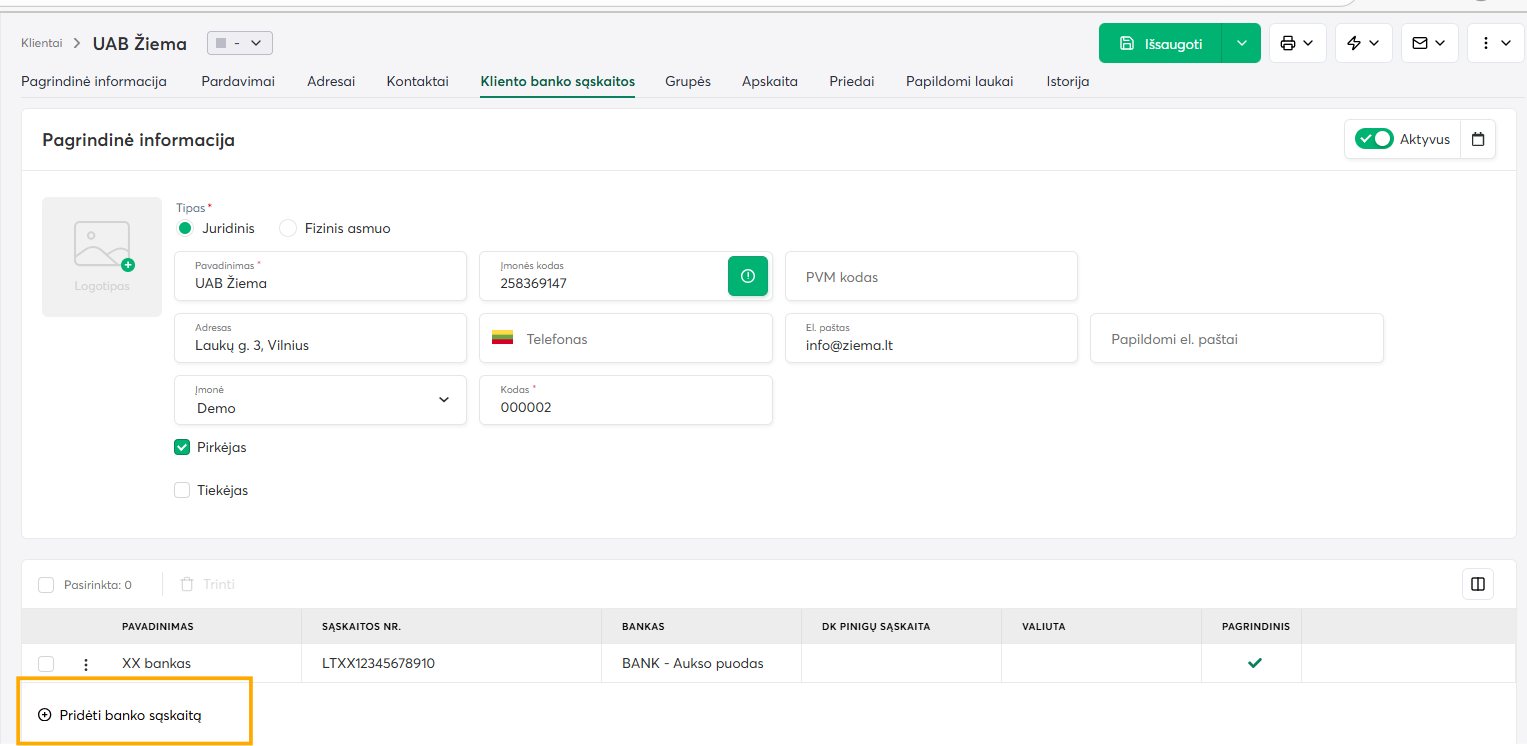Image resolution: width=1527 pixels, height=746 pixels.
Task: Open row actions menu for XX bankas
Action: tap(86, 664)
